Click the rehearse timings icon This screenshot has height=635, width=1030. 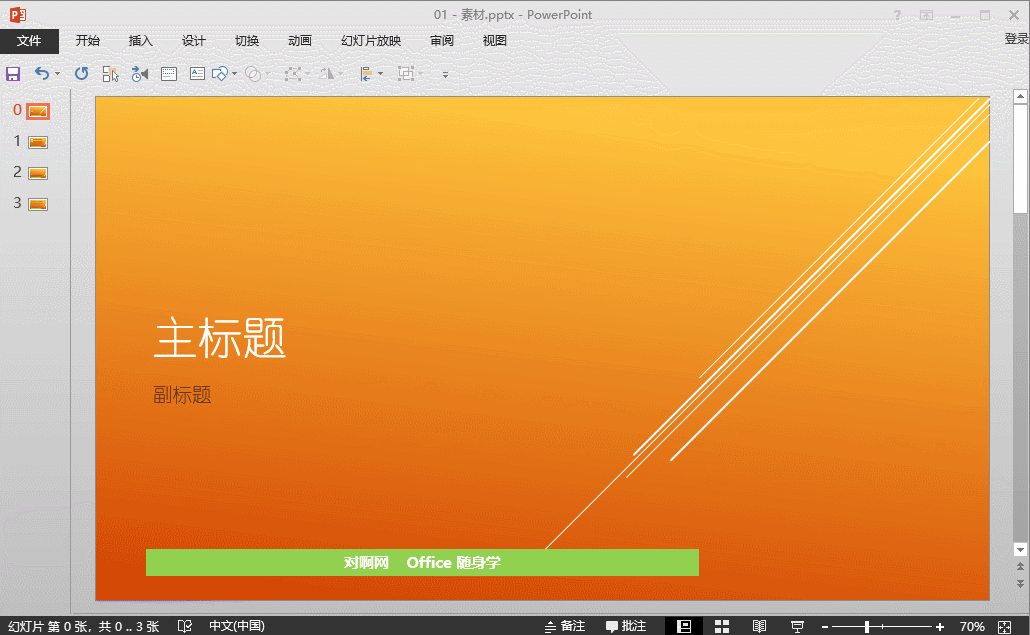(139, 74)
